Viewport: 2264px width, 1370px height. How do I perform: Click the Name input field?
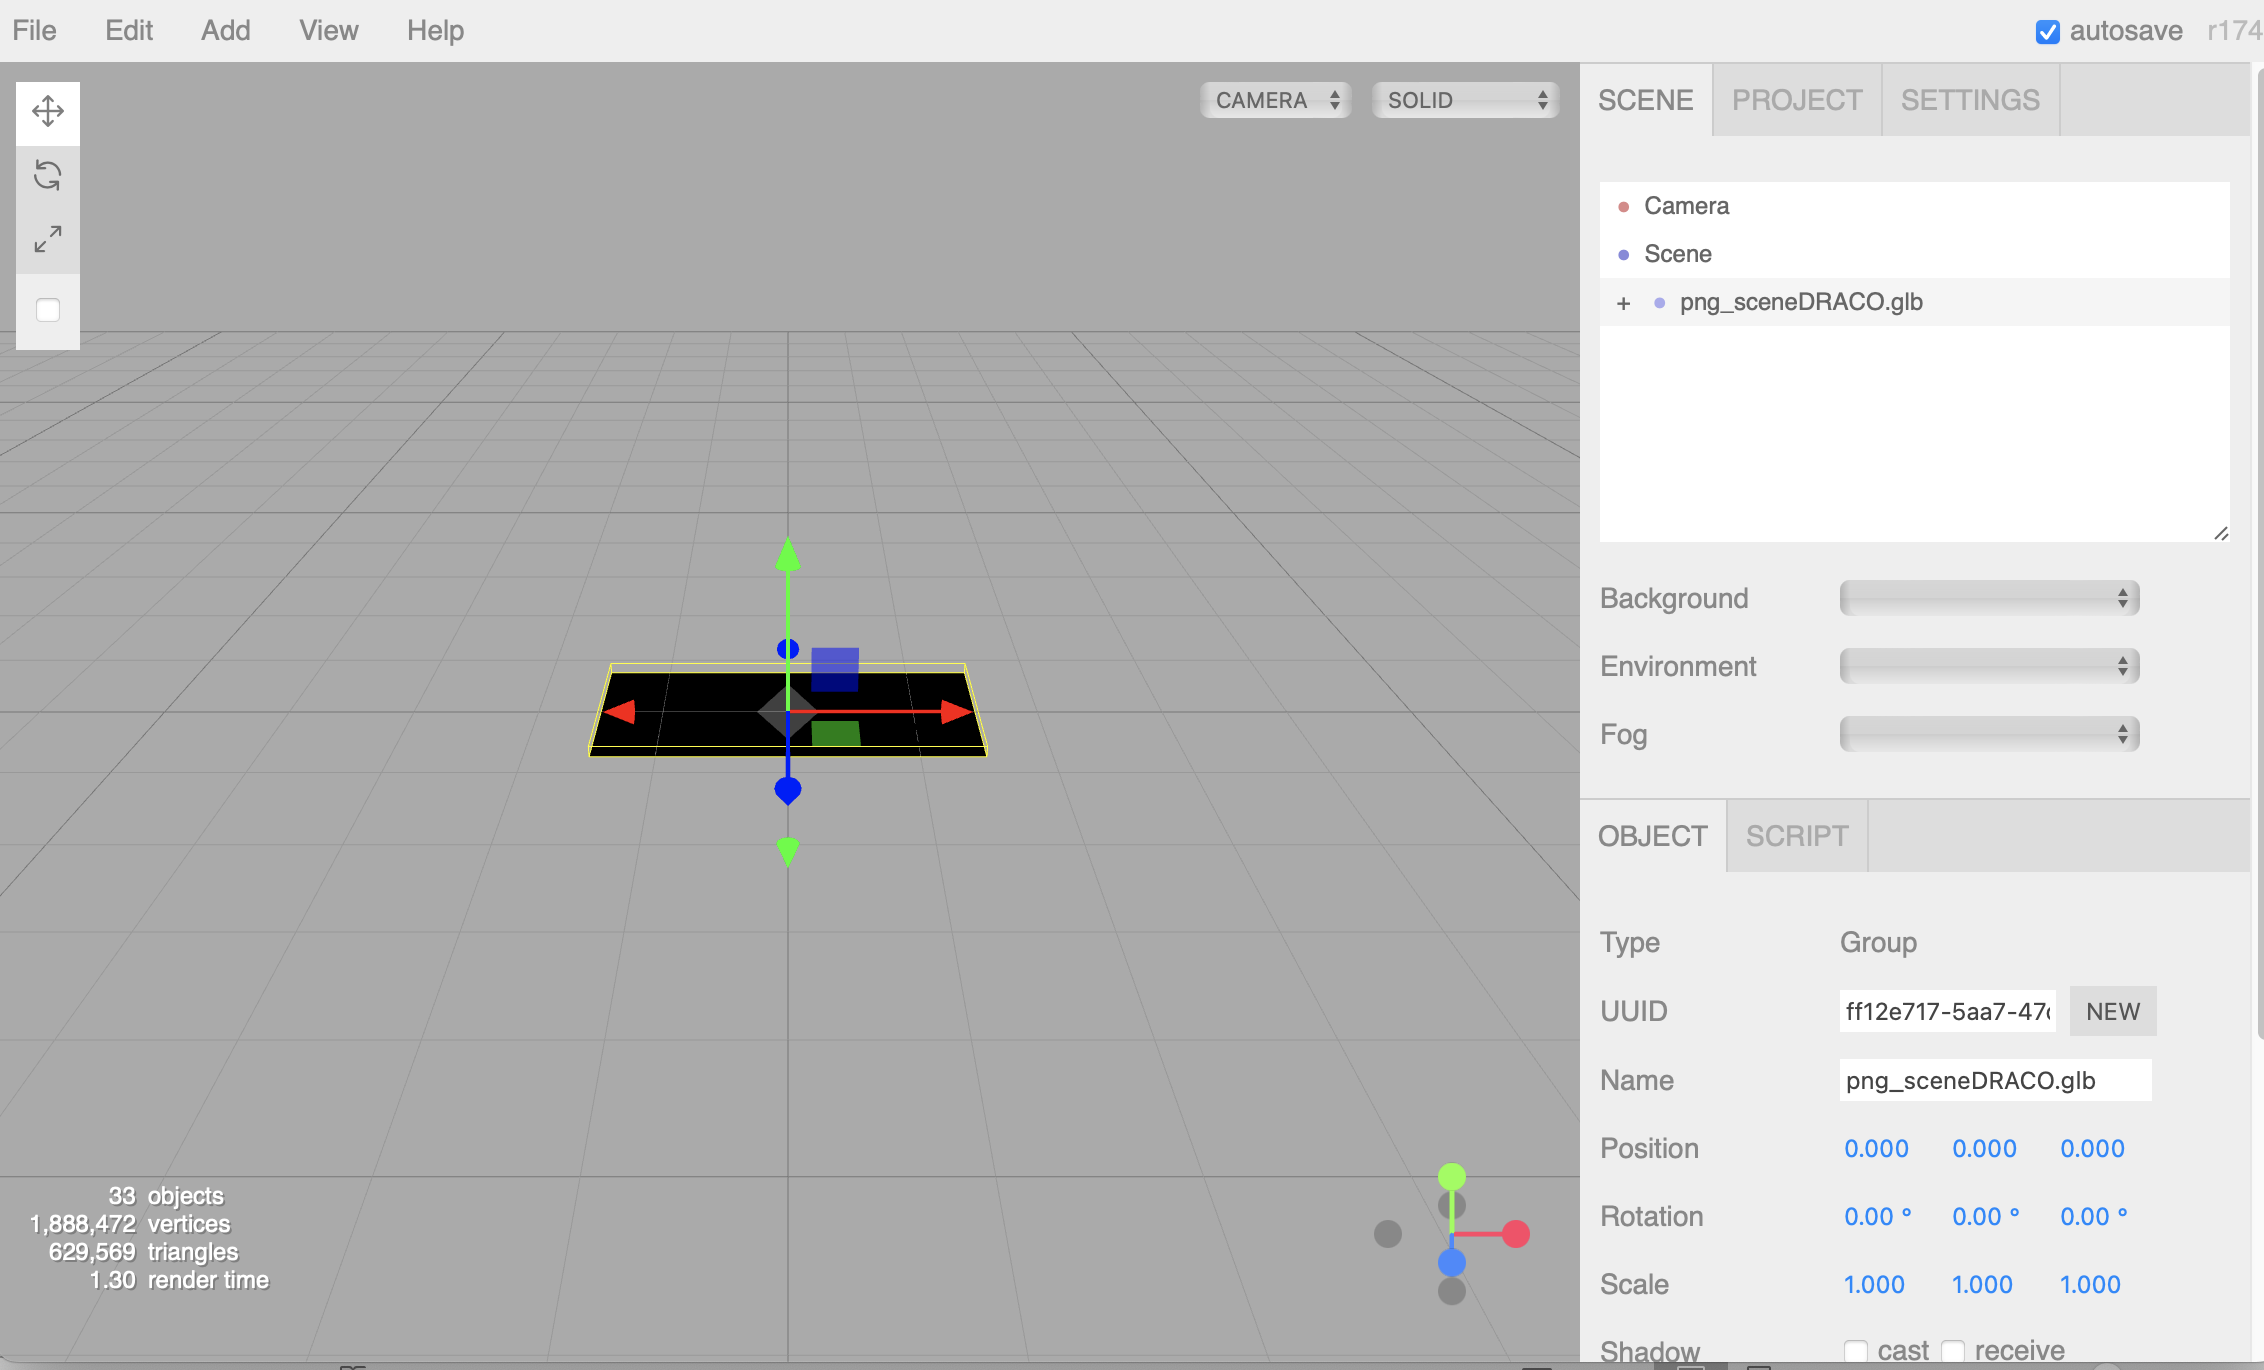[x=1996, y=1080]
